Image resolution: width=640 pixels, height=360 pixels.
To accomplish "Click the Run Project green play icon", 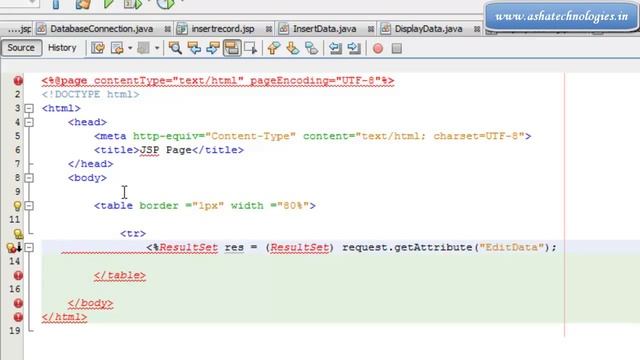I will (x=108, y=4).
